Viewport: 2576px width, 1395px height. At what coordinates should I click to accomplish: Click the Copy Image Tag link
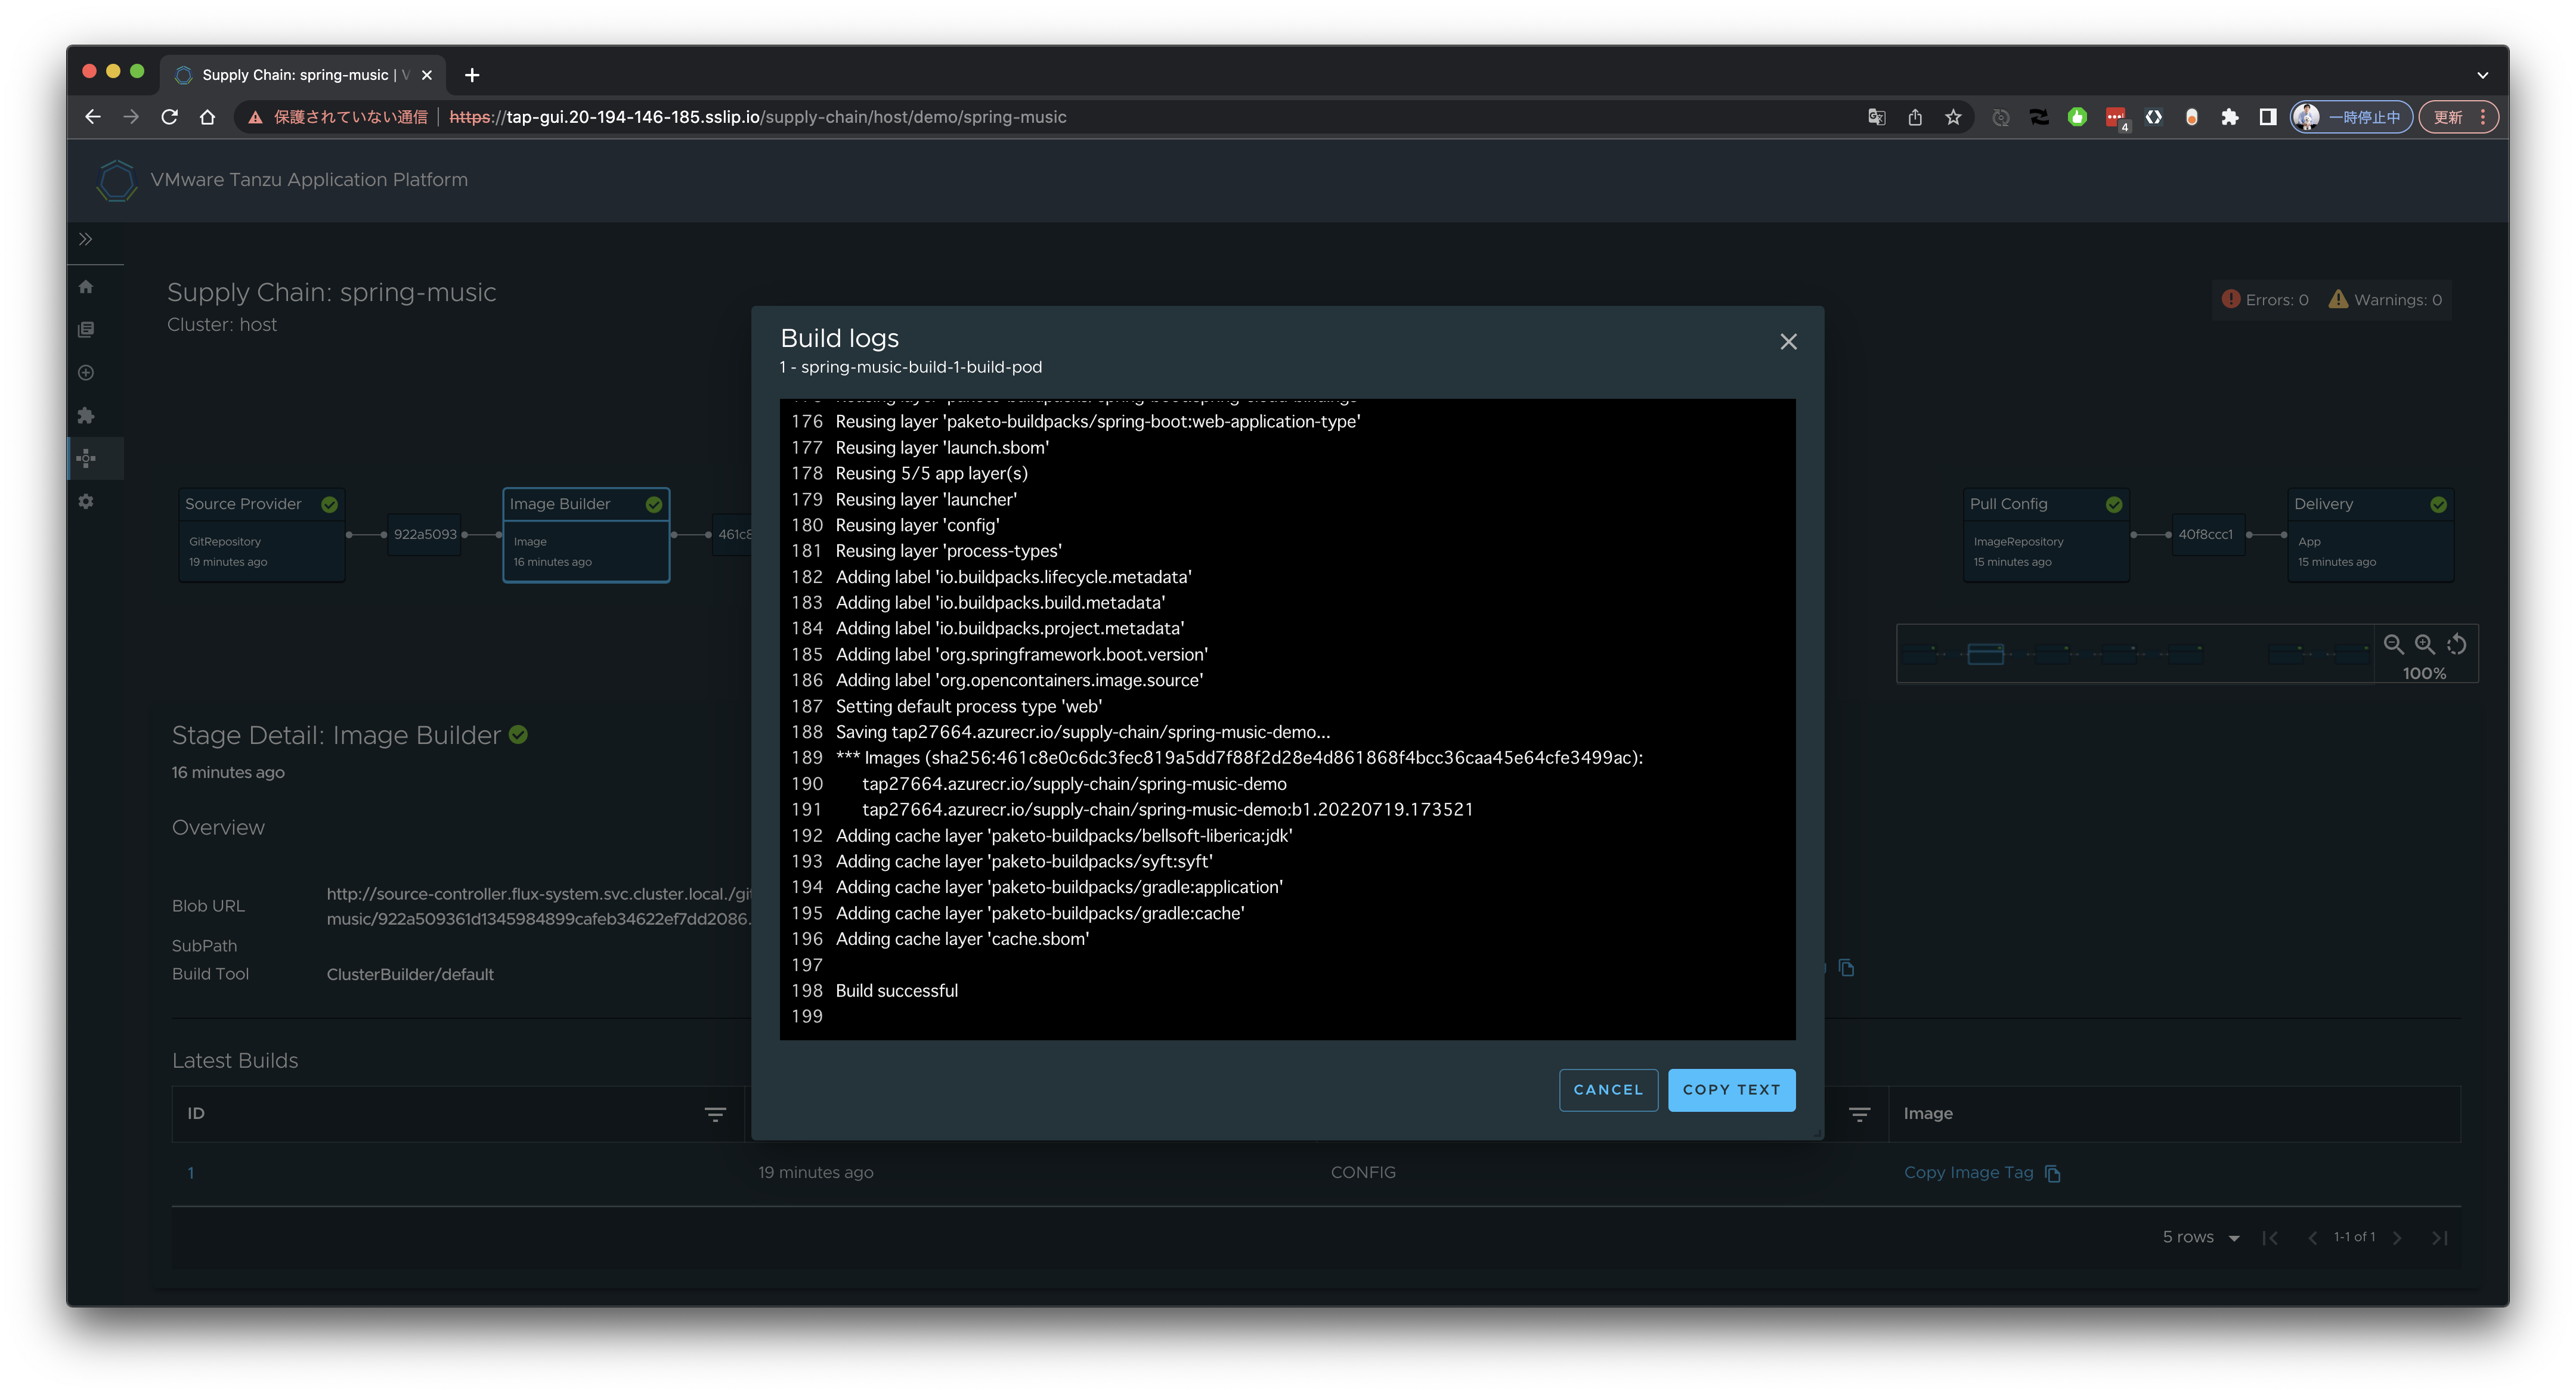(1968, 1173)
